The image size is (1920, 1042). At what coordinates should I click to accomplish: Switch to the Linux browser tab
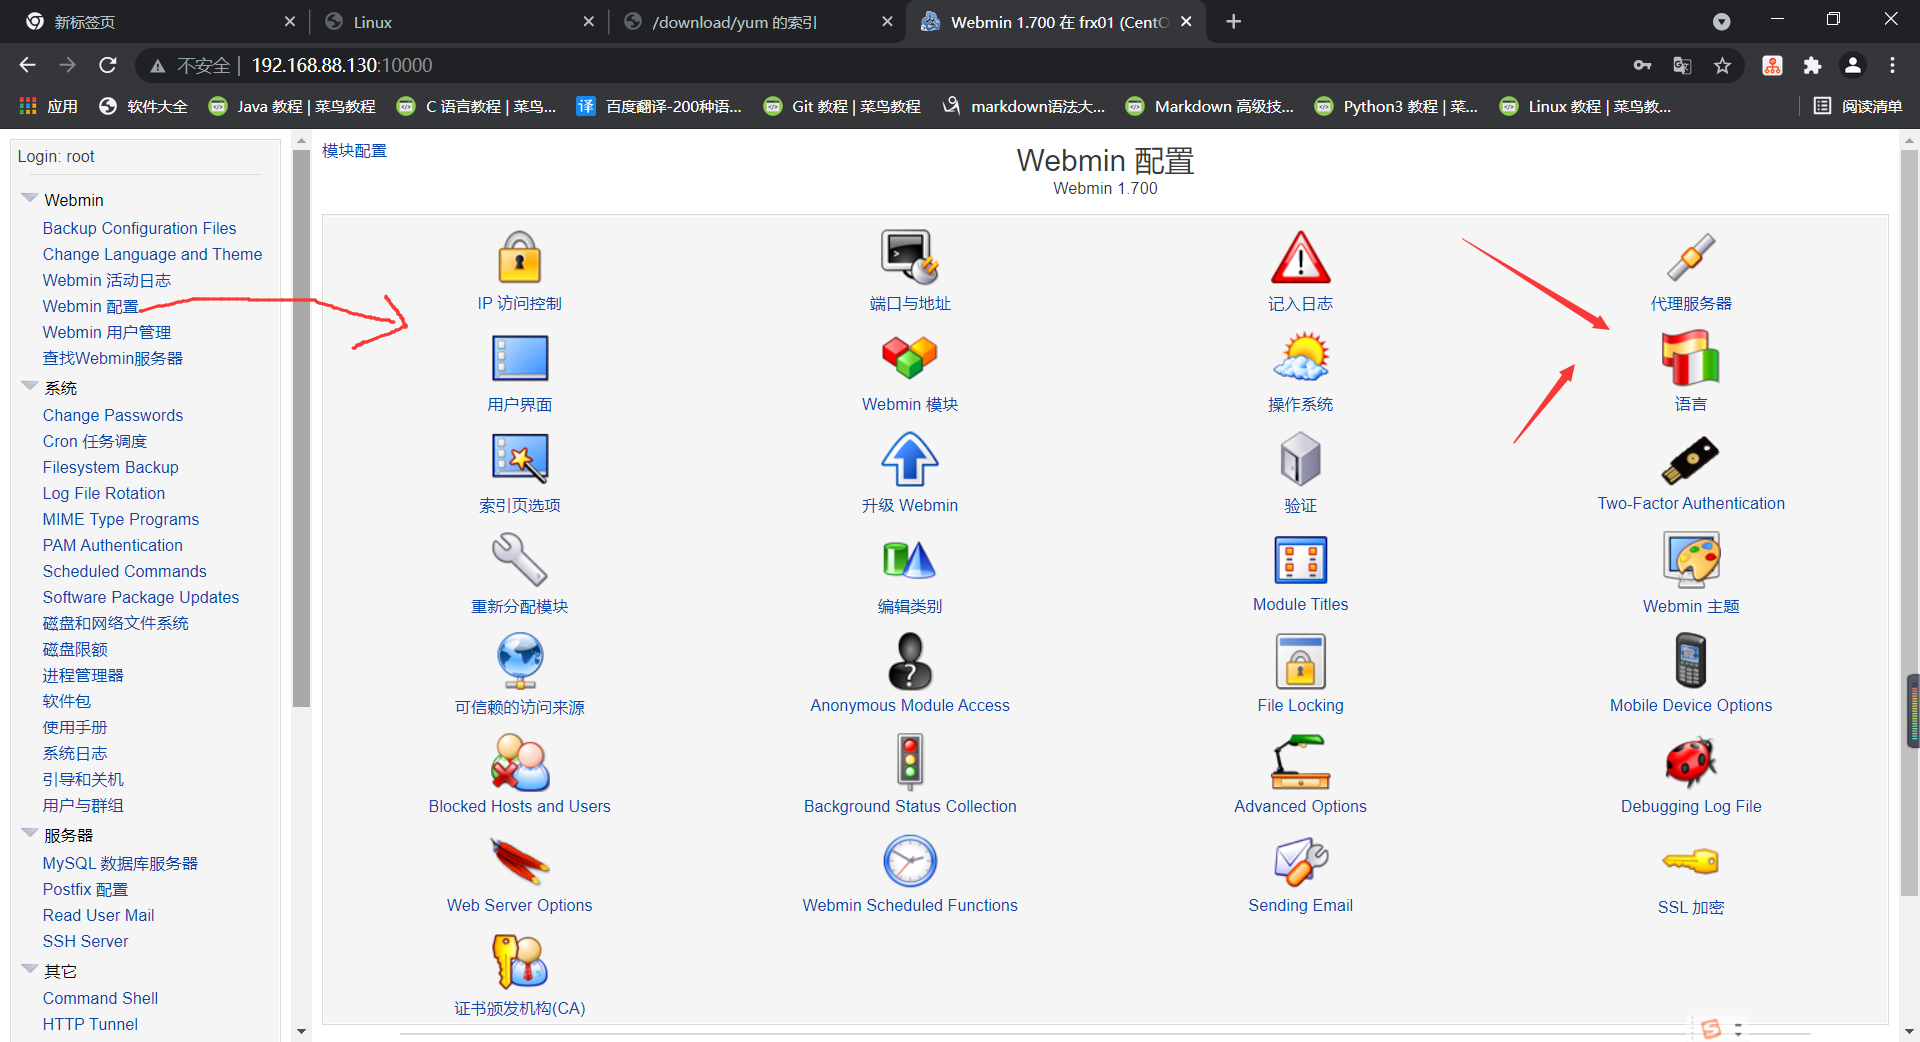coord(458,22)
